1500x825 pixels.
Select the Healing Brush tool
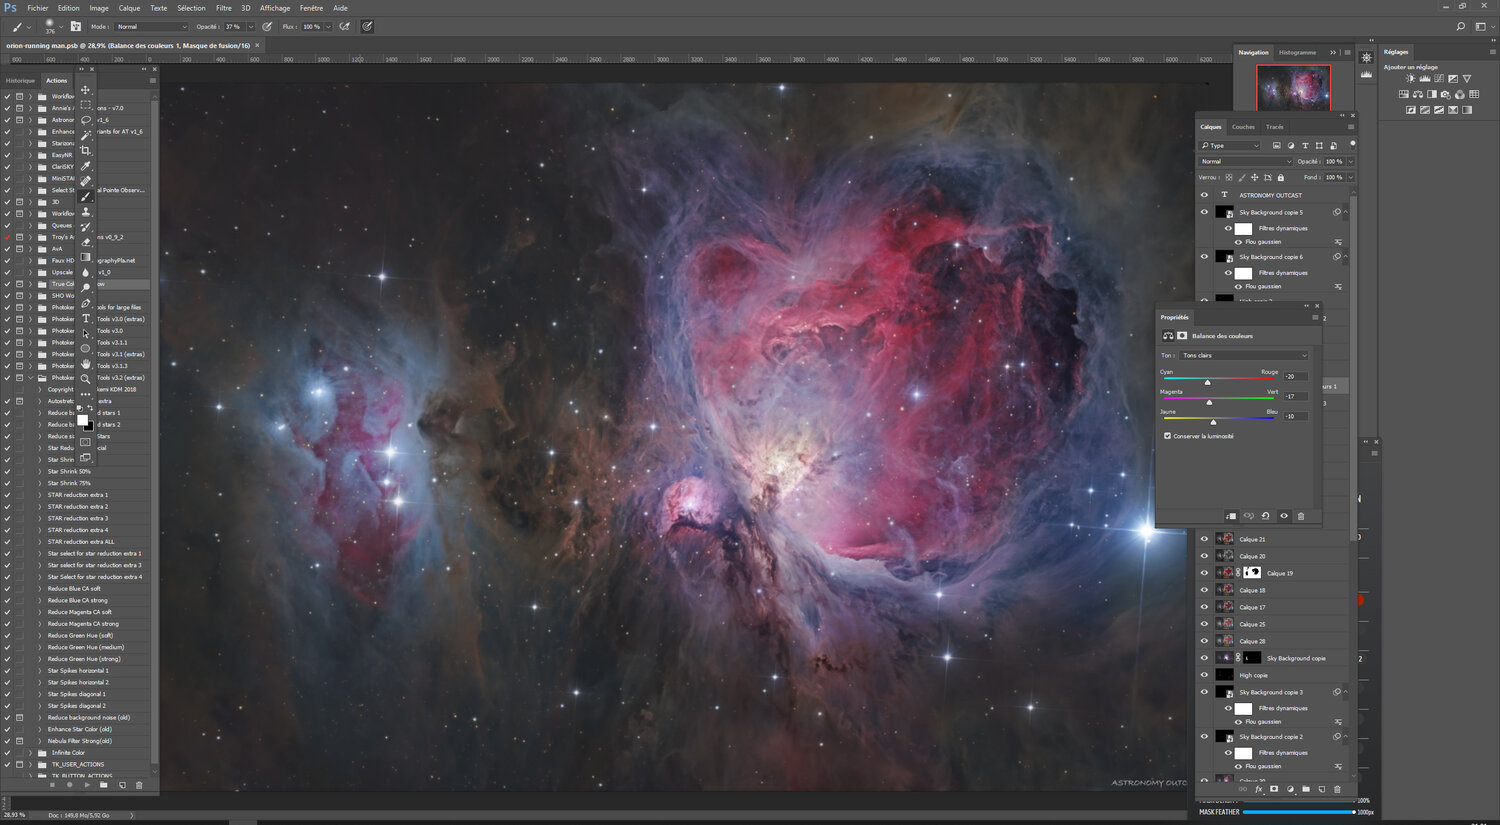[86, 181]
